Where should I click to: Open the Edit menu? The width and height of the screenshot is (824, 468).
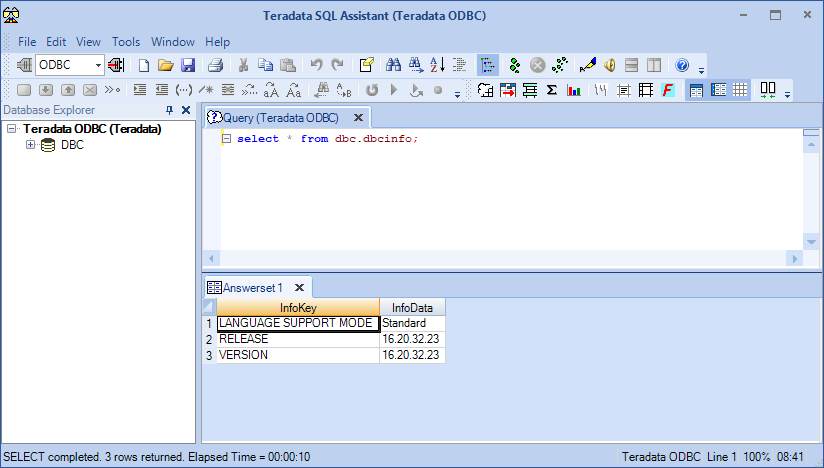pos(56,41)
